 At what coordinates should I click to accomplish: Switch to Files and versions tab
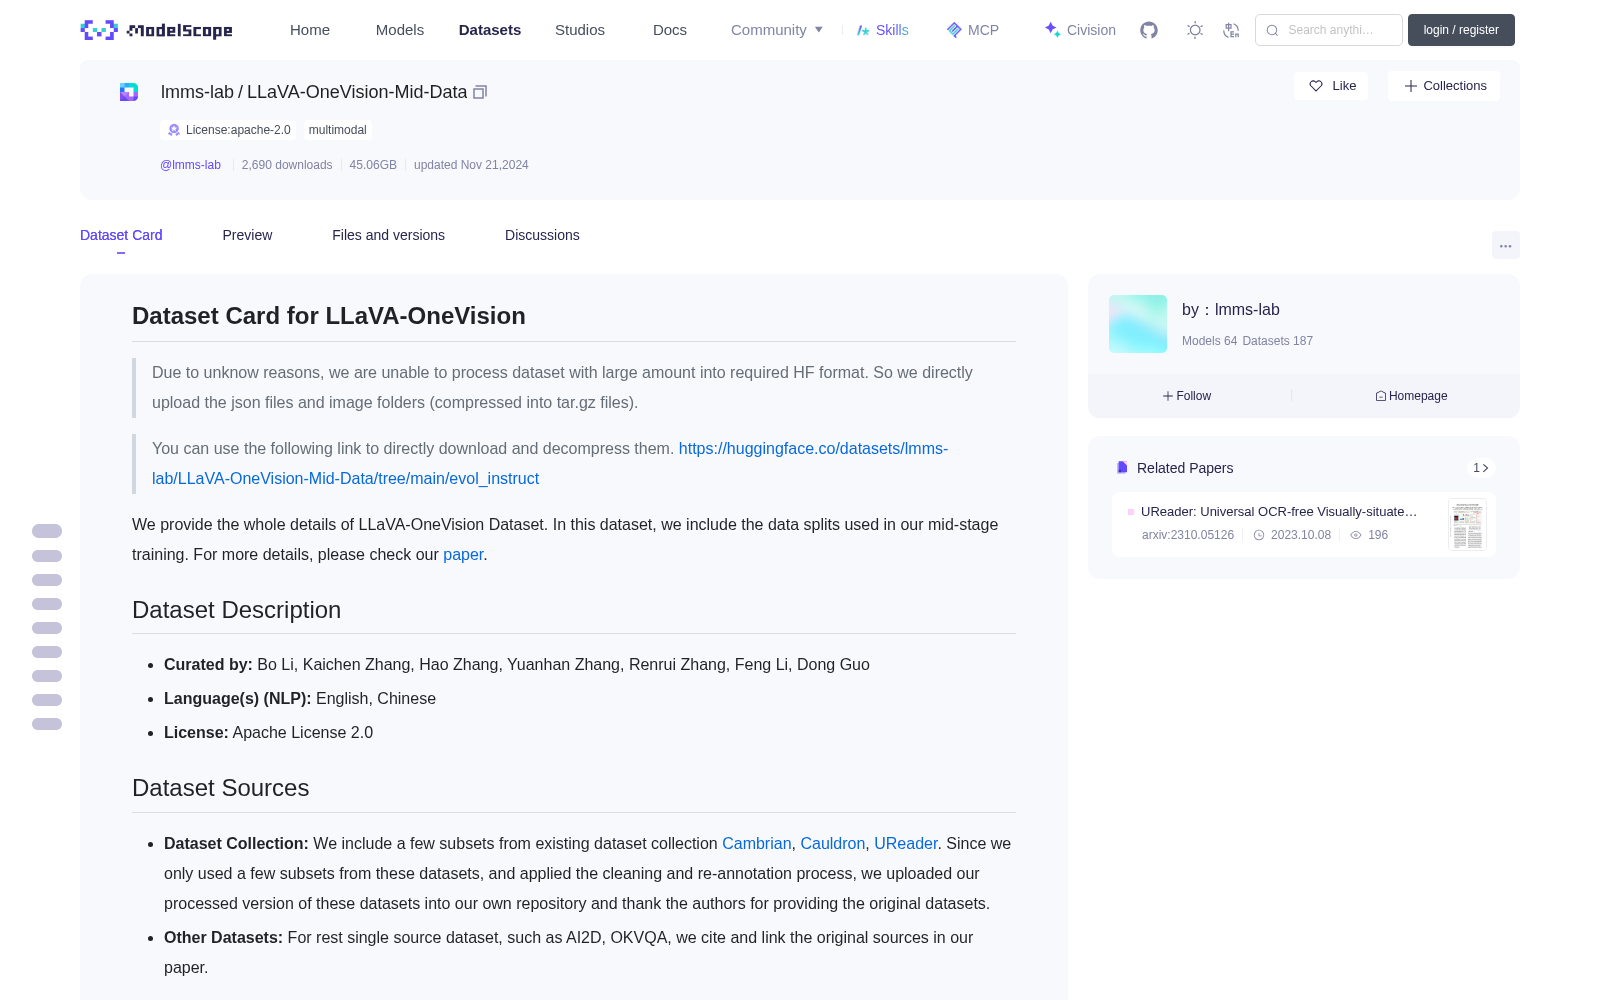pos(388,235)
